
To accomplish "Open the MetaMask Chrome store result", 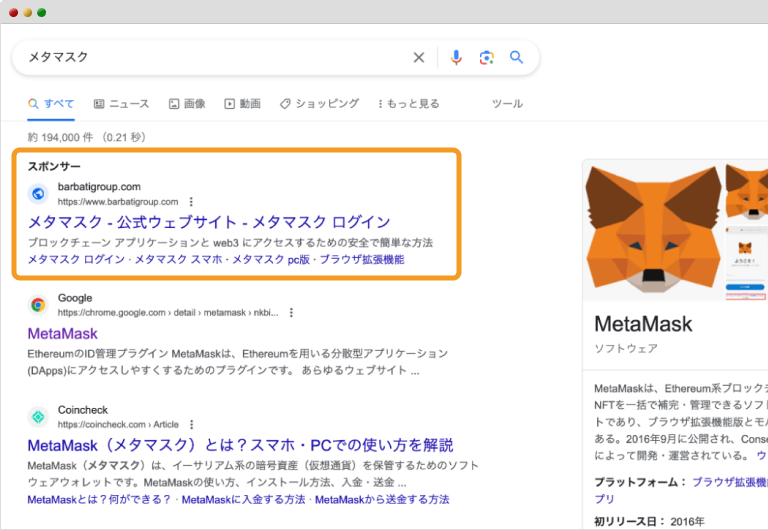I will [63, 334].
